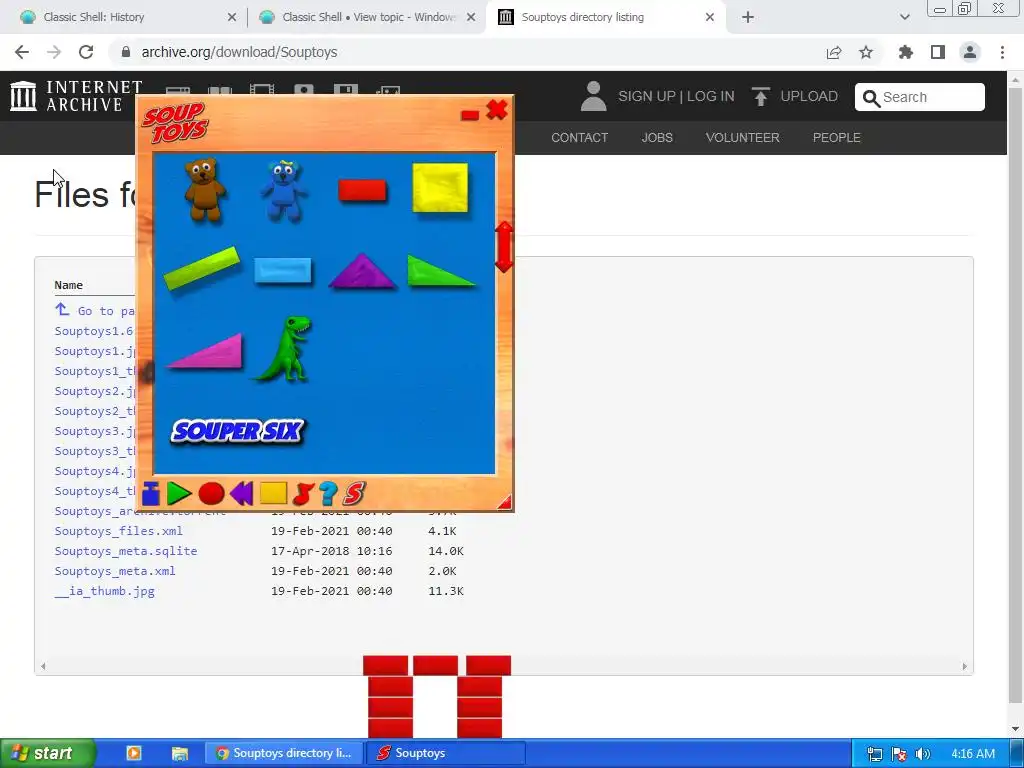The height and width of the screenshot is (768, 1024).
Task: Click the share page icon
Action: [833, 52]
